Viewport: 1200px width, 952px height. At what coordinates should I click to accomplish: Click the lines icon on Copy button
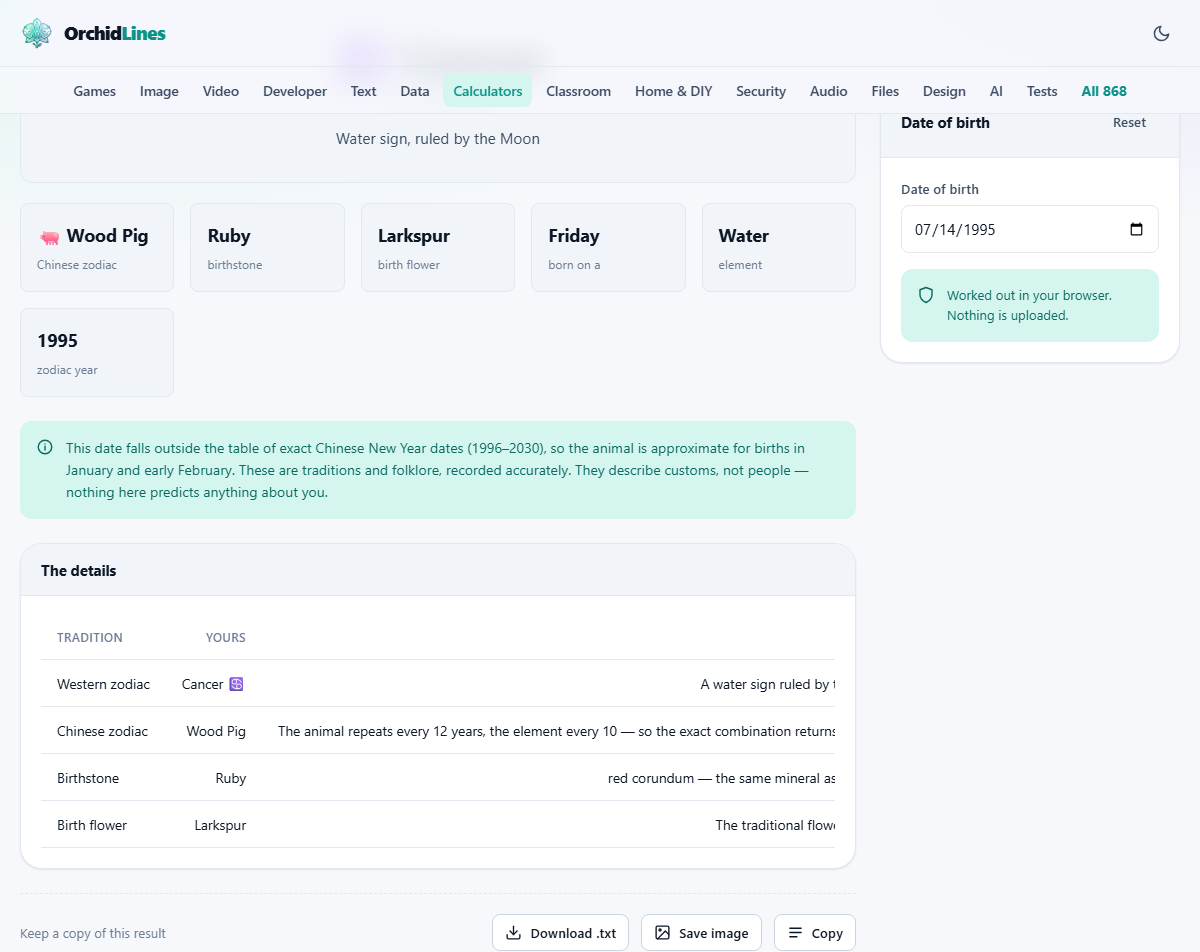795,933
